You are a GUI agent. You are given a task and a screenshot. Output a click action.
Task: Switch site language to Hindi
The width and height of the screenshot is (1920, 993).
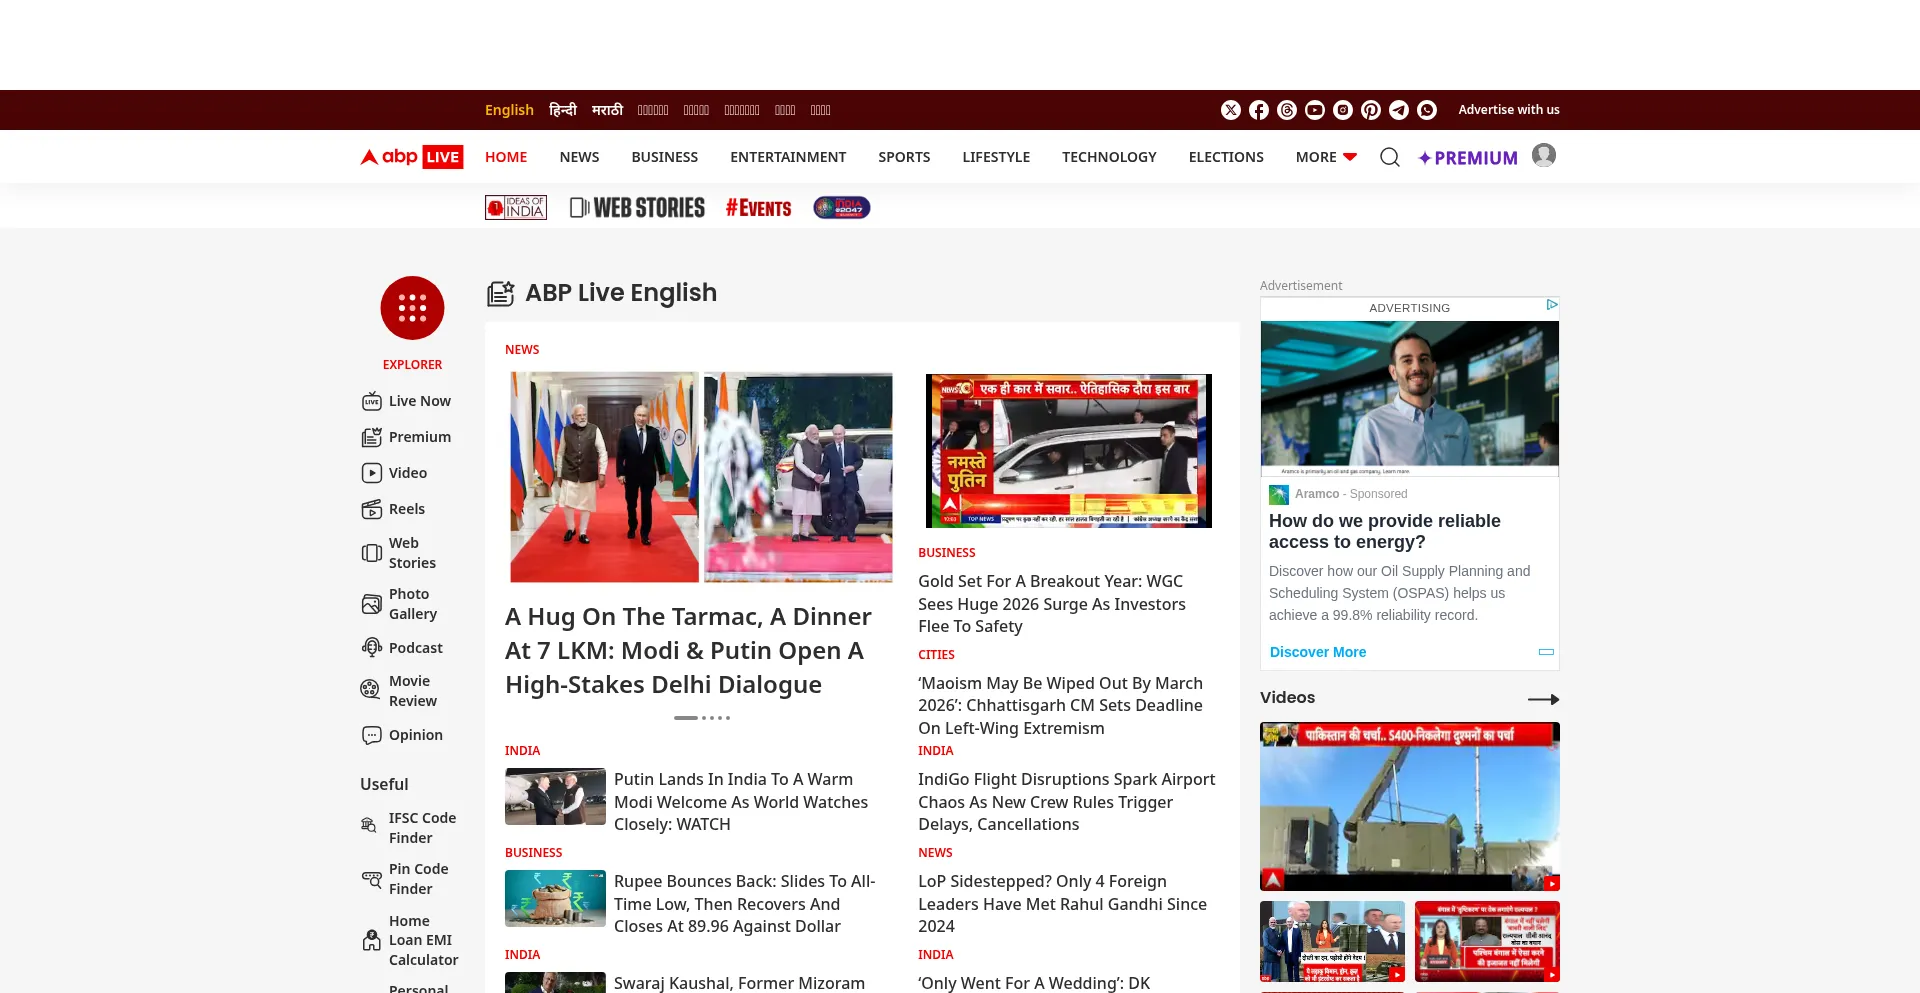tap(562, 110)
